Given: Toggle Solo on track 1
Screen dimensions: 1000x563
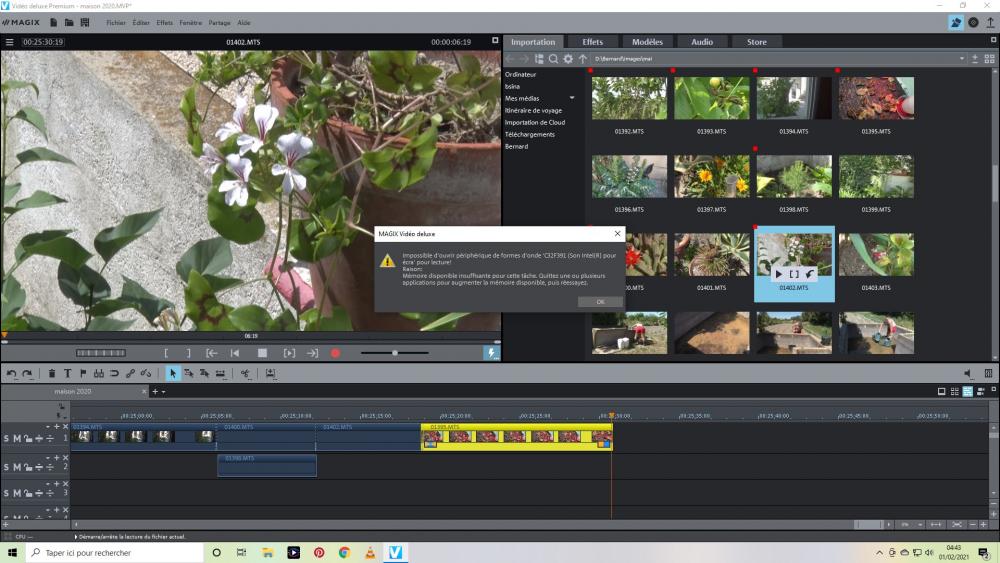Looking at the screenshot, I should tap(6, 438).
